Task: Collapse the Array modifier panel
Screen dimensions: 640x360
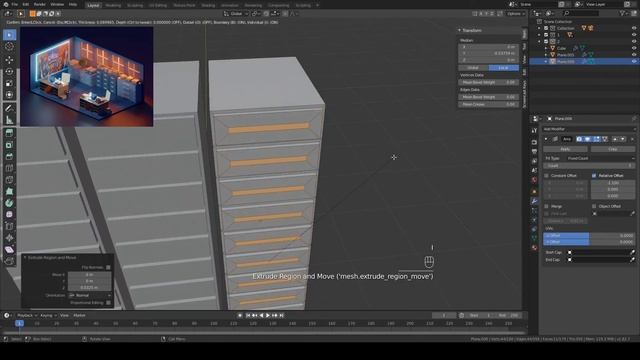Action: click(546, 139)
